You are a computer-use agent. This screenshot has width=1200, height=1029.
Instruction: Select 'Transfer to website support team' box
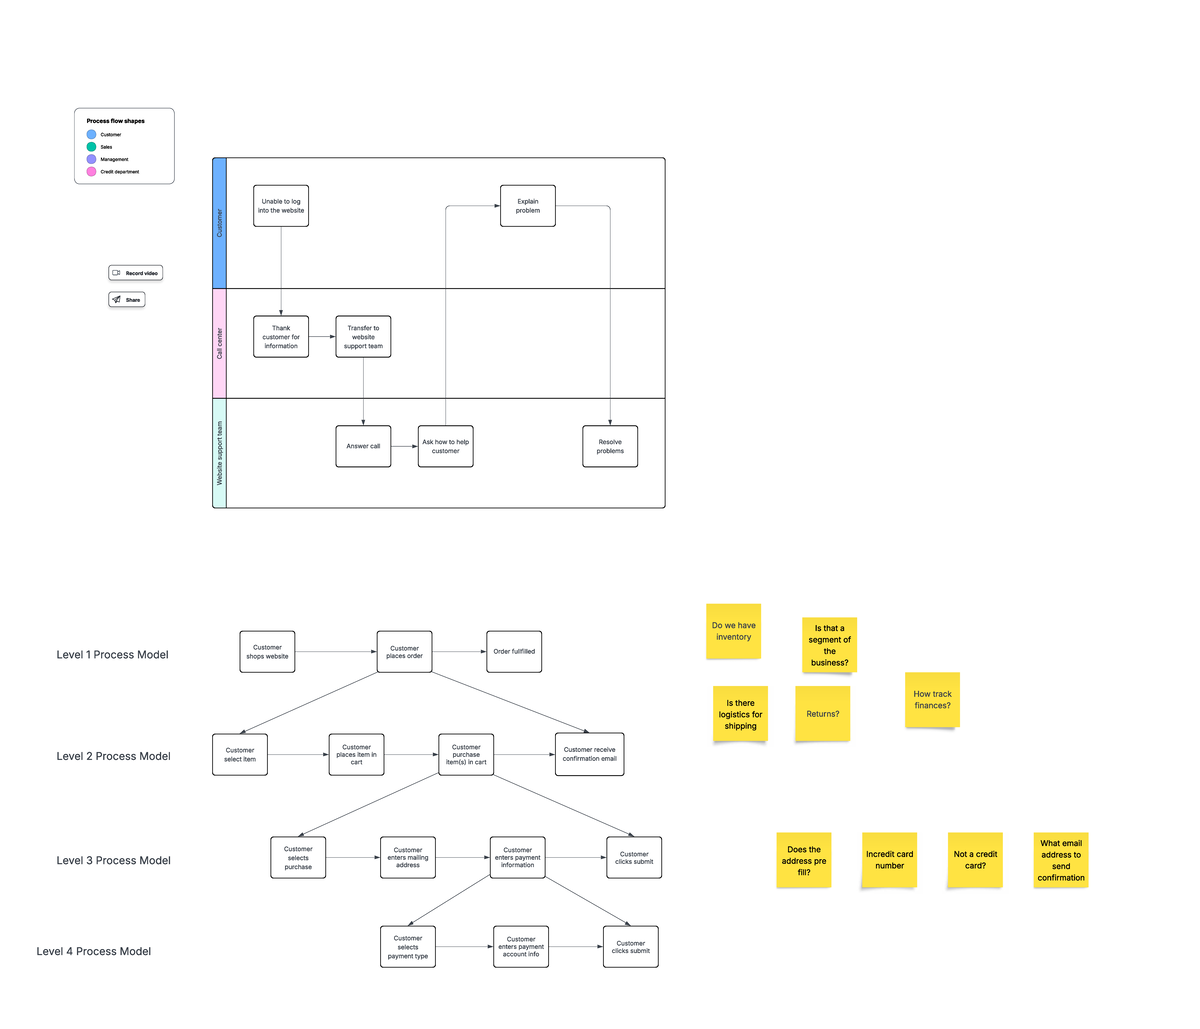(363, 337)
